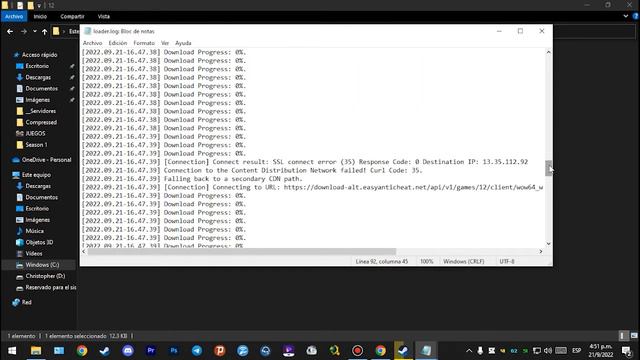Show hidden system tray icons

[x=469, y=351]
